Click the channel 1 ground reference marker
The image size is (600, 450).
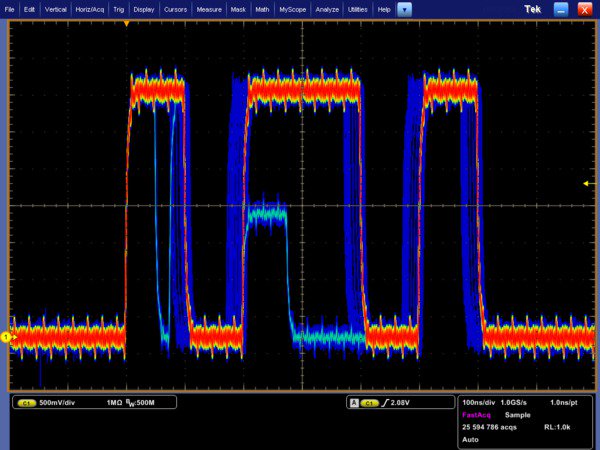tap(6, 338)
